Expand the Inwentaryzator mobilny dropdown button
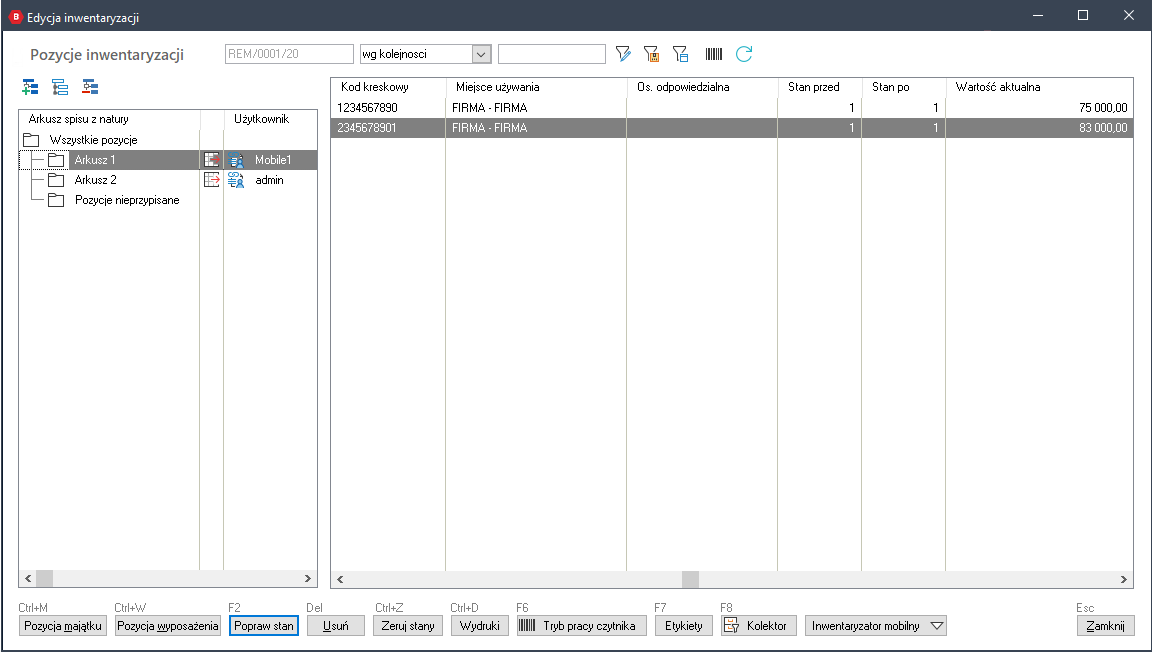The width and height of the screenshot is (1152, 652). 937,626
